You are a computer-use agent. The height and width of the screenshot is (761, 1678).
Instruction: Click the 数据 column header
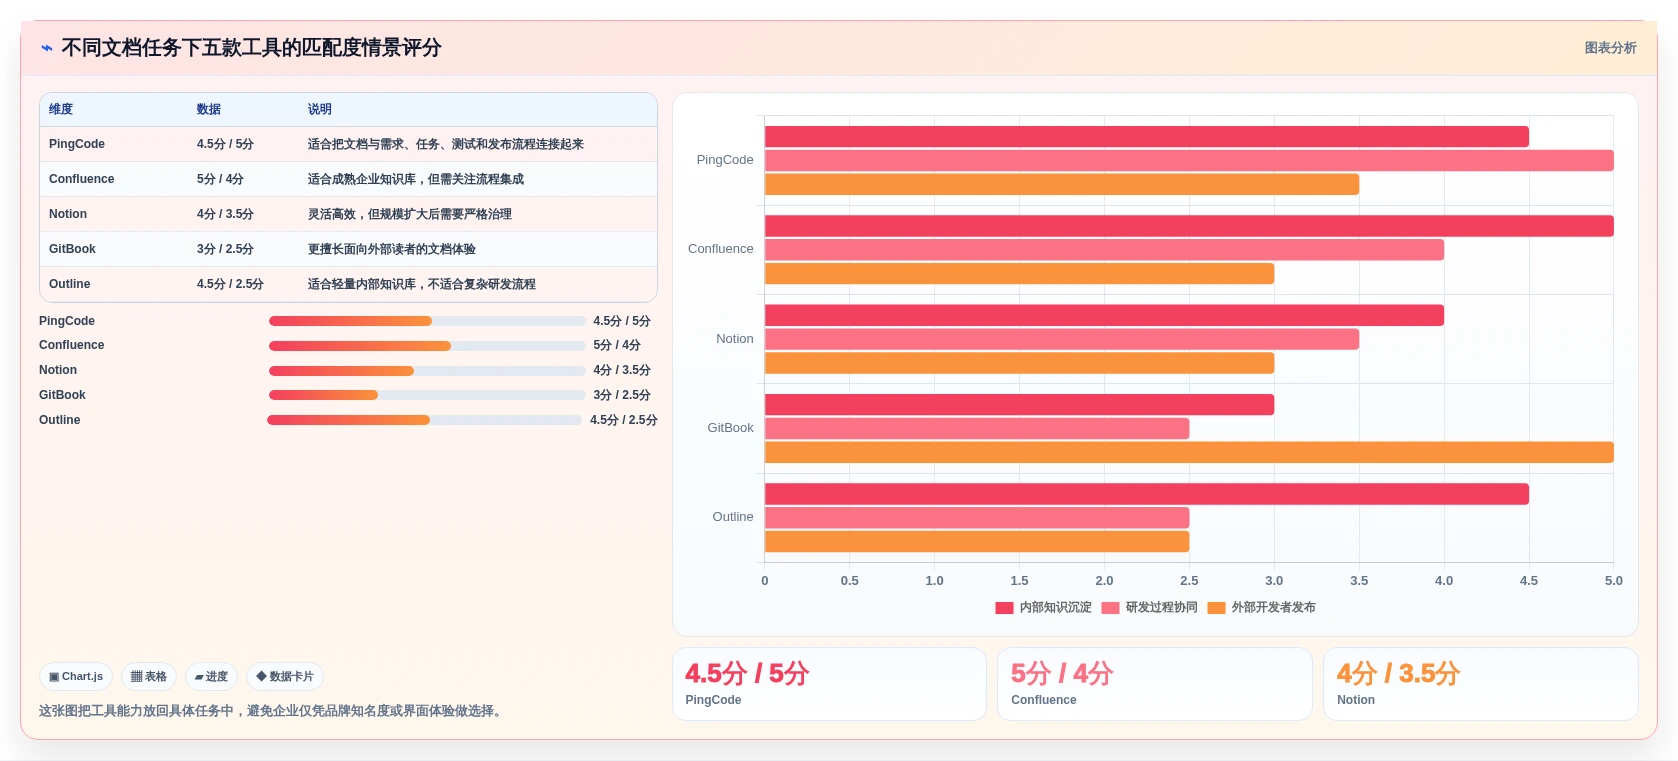[209, 109]
